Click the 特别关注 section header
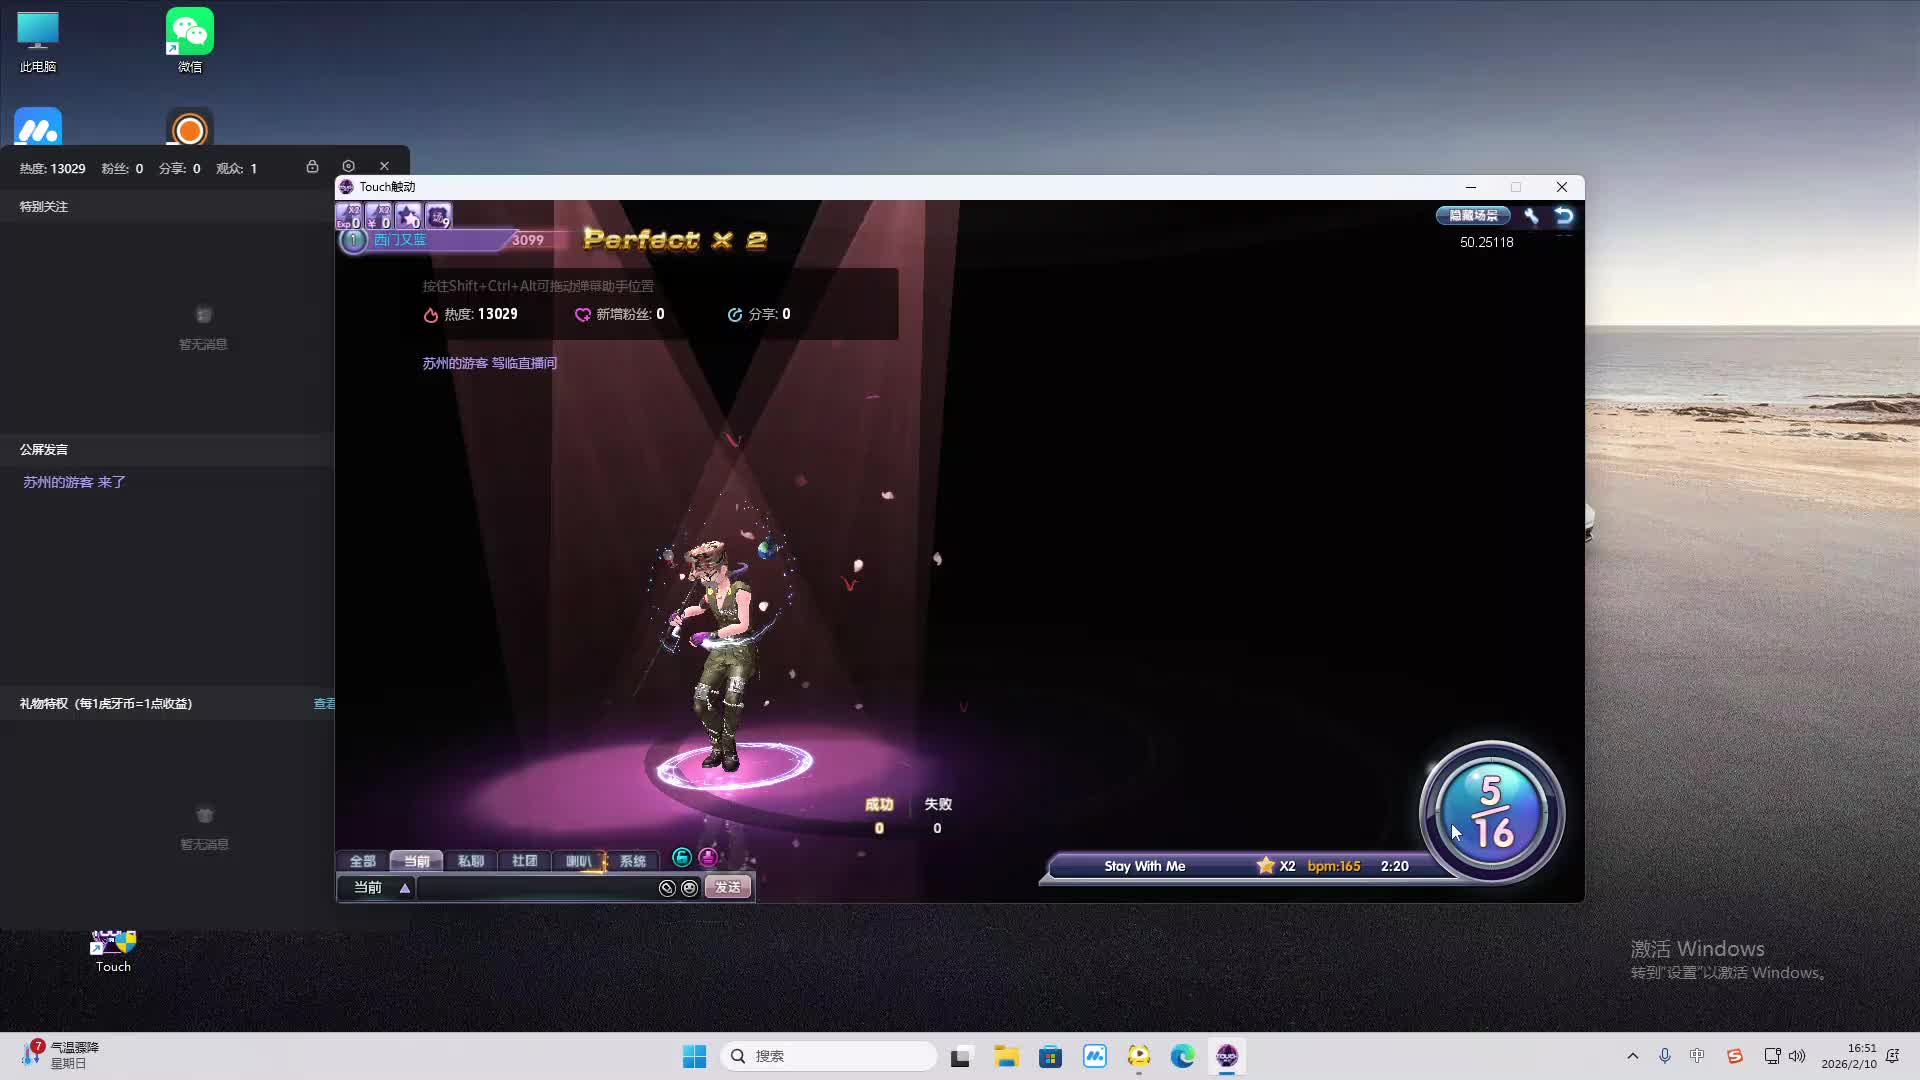The image size is (1920, 1080). point(44,207)
